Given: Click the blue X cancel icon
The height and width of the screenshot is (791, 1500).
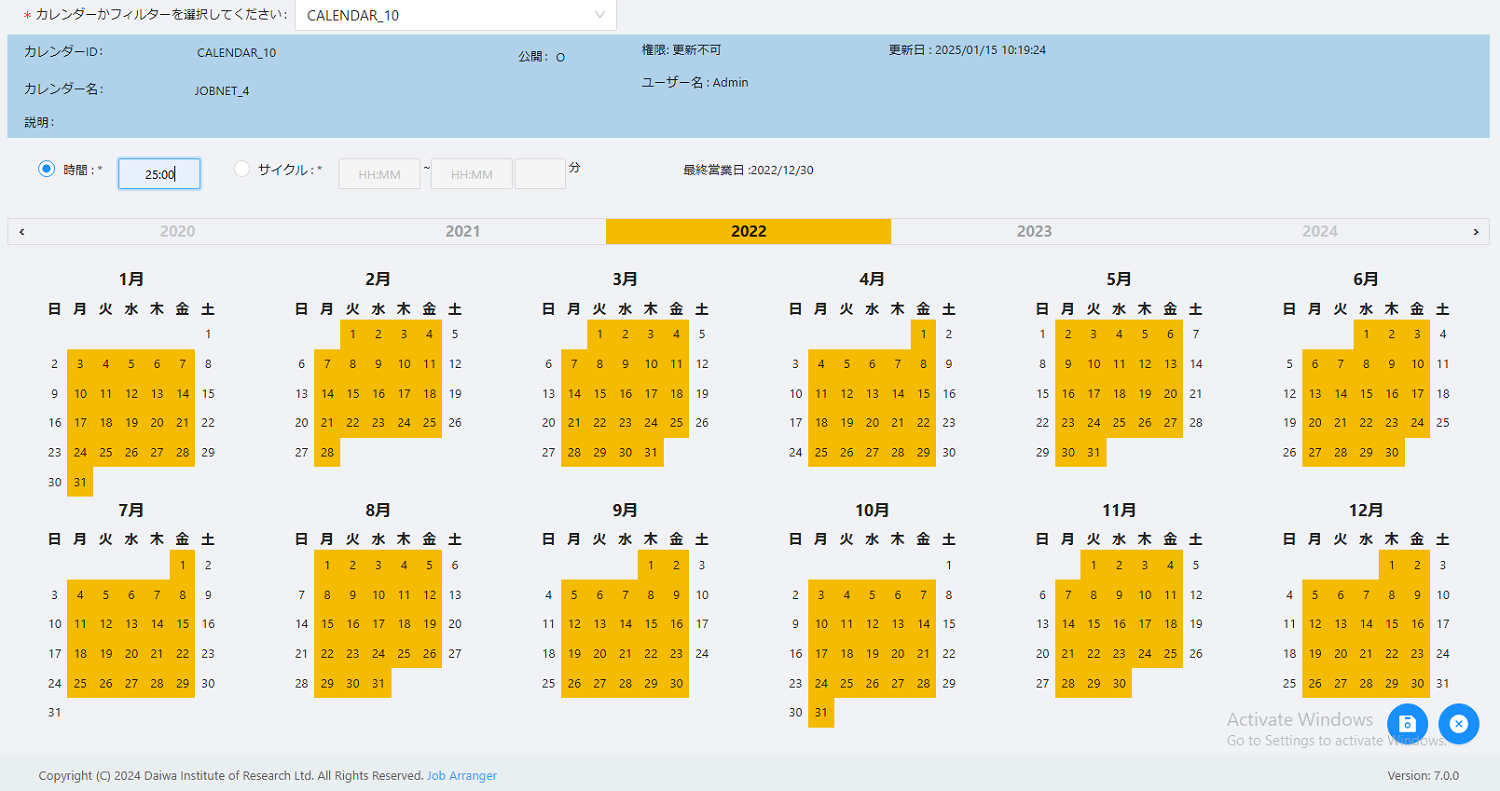Looking at the screenshot, I should 1459,724.
